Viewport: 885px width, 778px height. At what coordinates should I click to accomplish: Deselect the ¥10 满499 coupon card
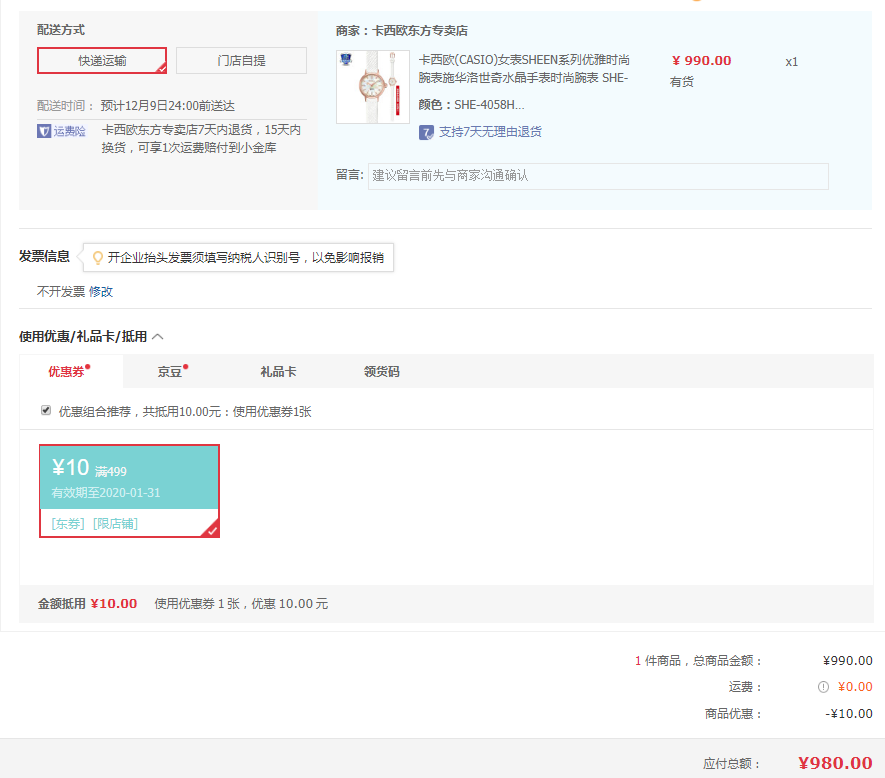[x=129, y=491]
